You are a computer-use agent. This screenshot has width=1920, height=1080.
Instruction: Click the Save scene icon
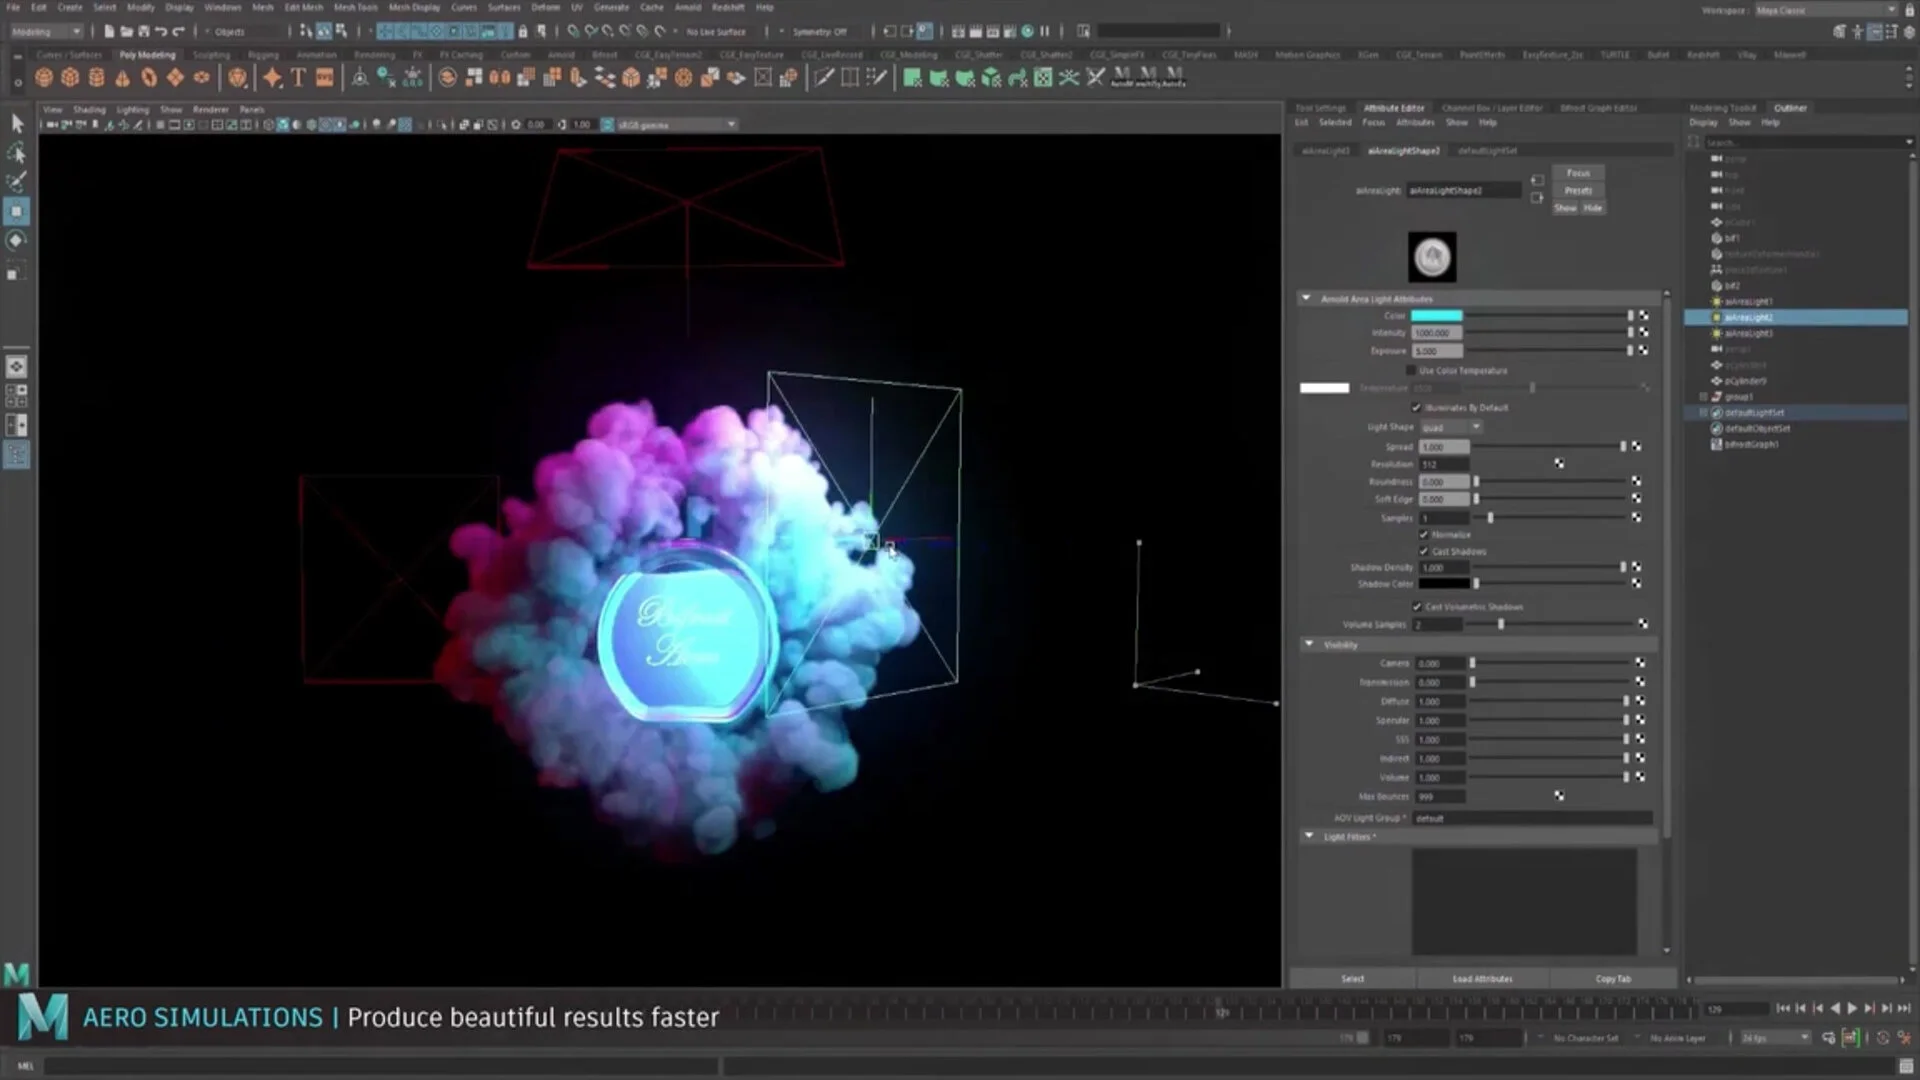pos(144,31)
